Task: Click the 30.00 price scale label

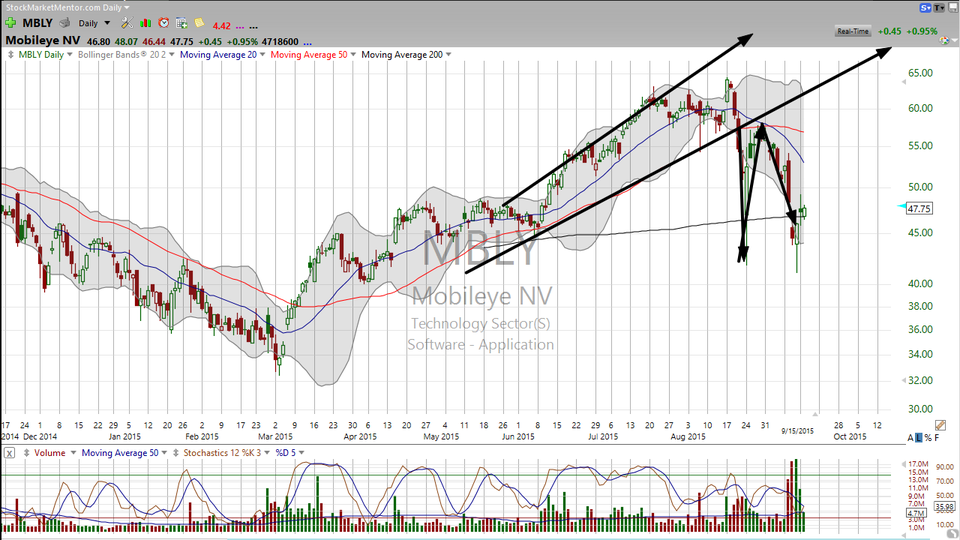Action: click(x=921, y=409)
